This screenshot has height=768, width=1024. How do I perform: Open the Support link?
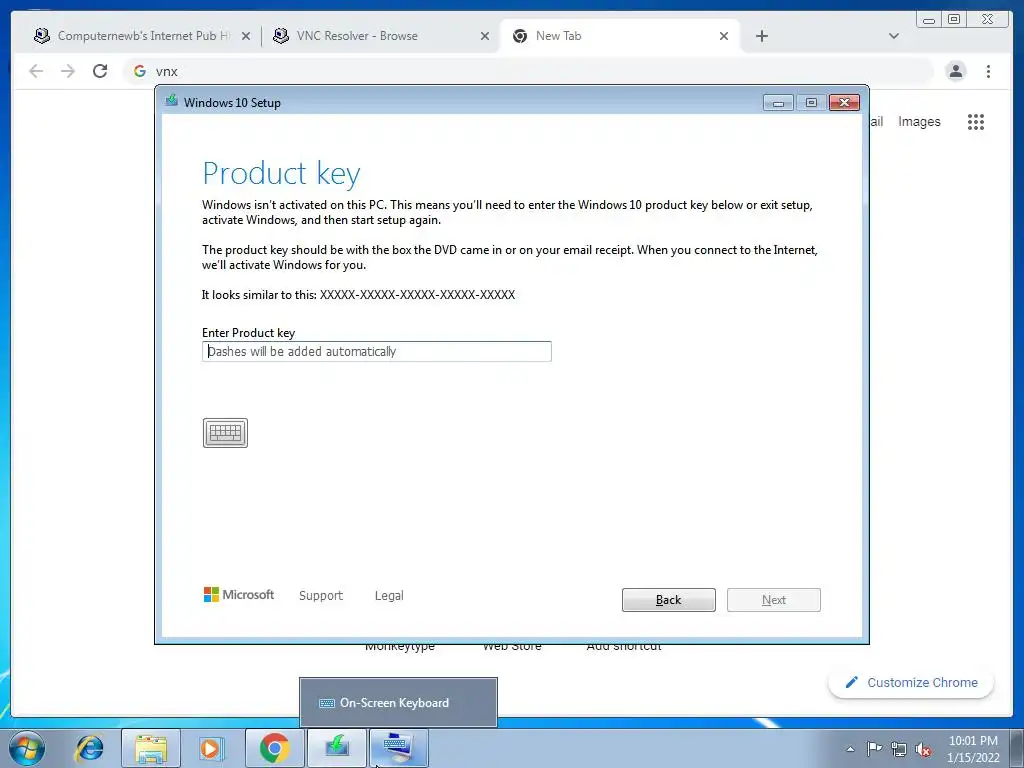(321, 596)
